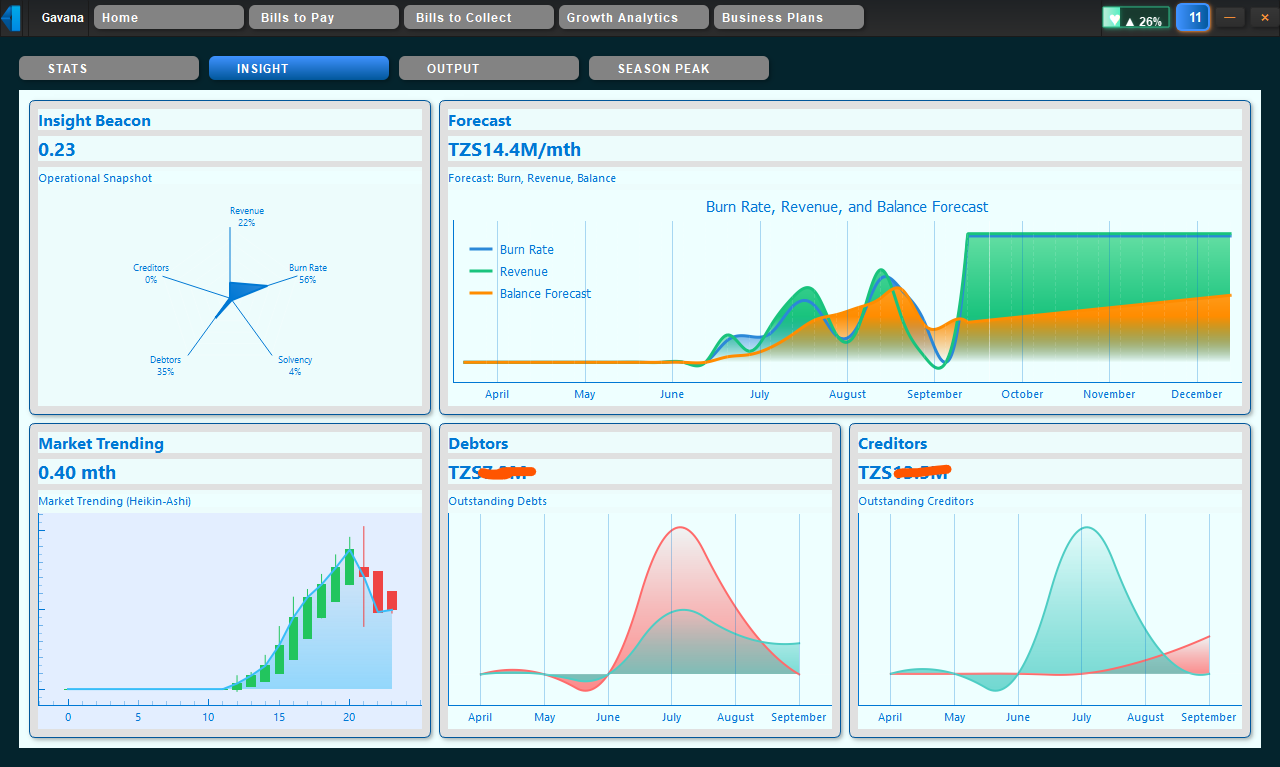Click the Debtors panel title
1280x767 pixels.
click(478, 444)
